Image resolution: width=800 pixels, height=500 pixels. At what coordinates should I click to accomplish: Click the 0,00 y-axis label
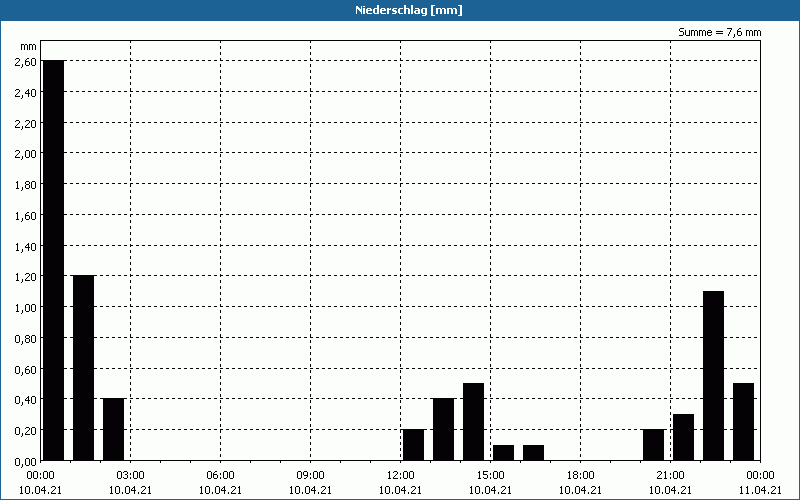pos(26,462)
